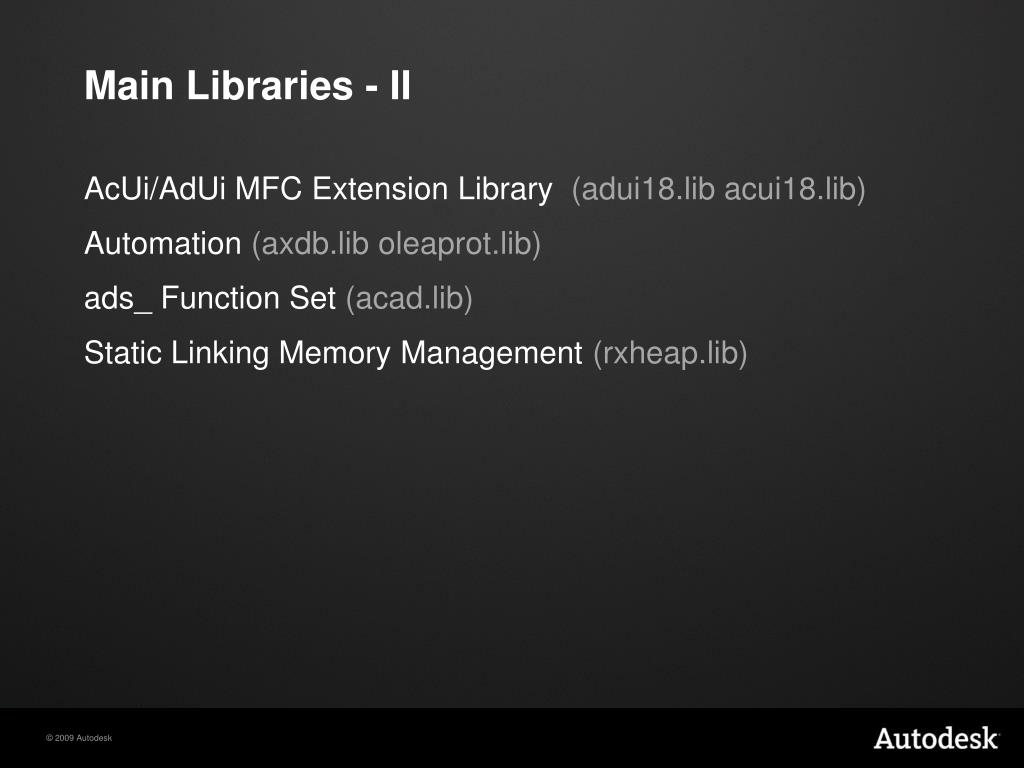This screenshot has height=768, width=1024.
Task: Select the AcUi/AdUi MFC Extension Library text
Action: click(x=318, y=189)
